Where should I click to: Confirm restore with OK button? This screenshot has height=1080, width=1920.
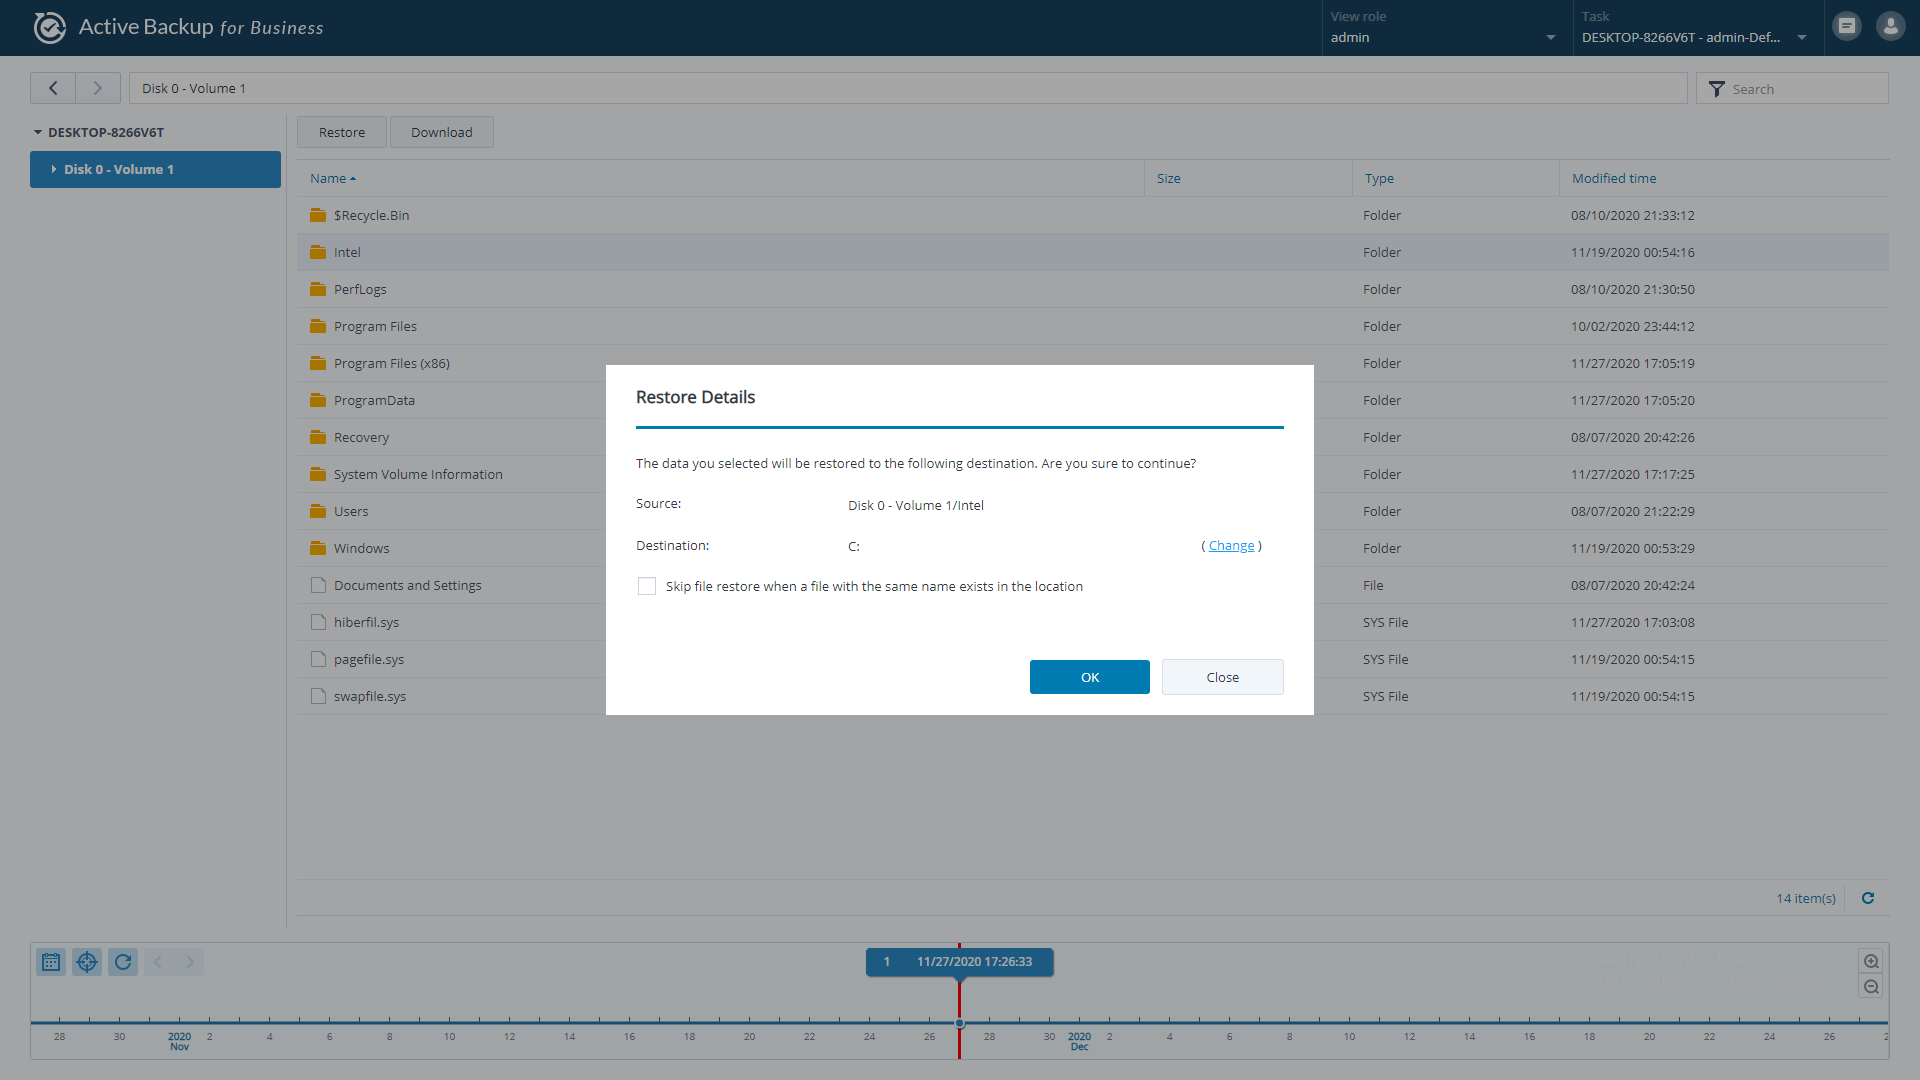(1089, 677)
